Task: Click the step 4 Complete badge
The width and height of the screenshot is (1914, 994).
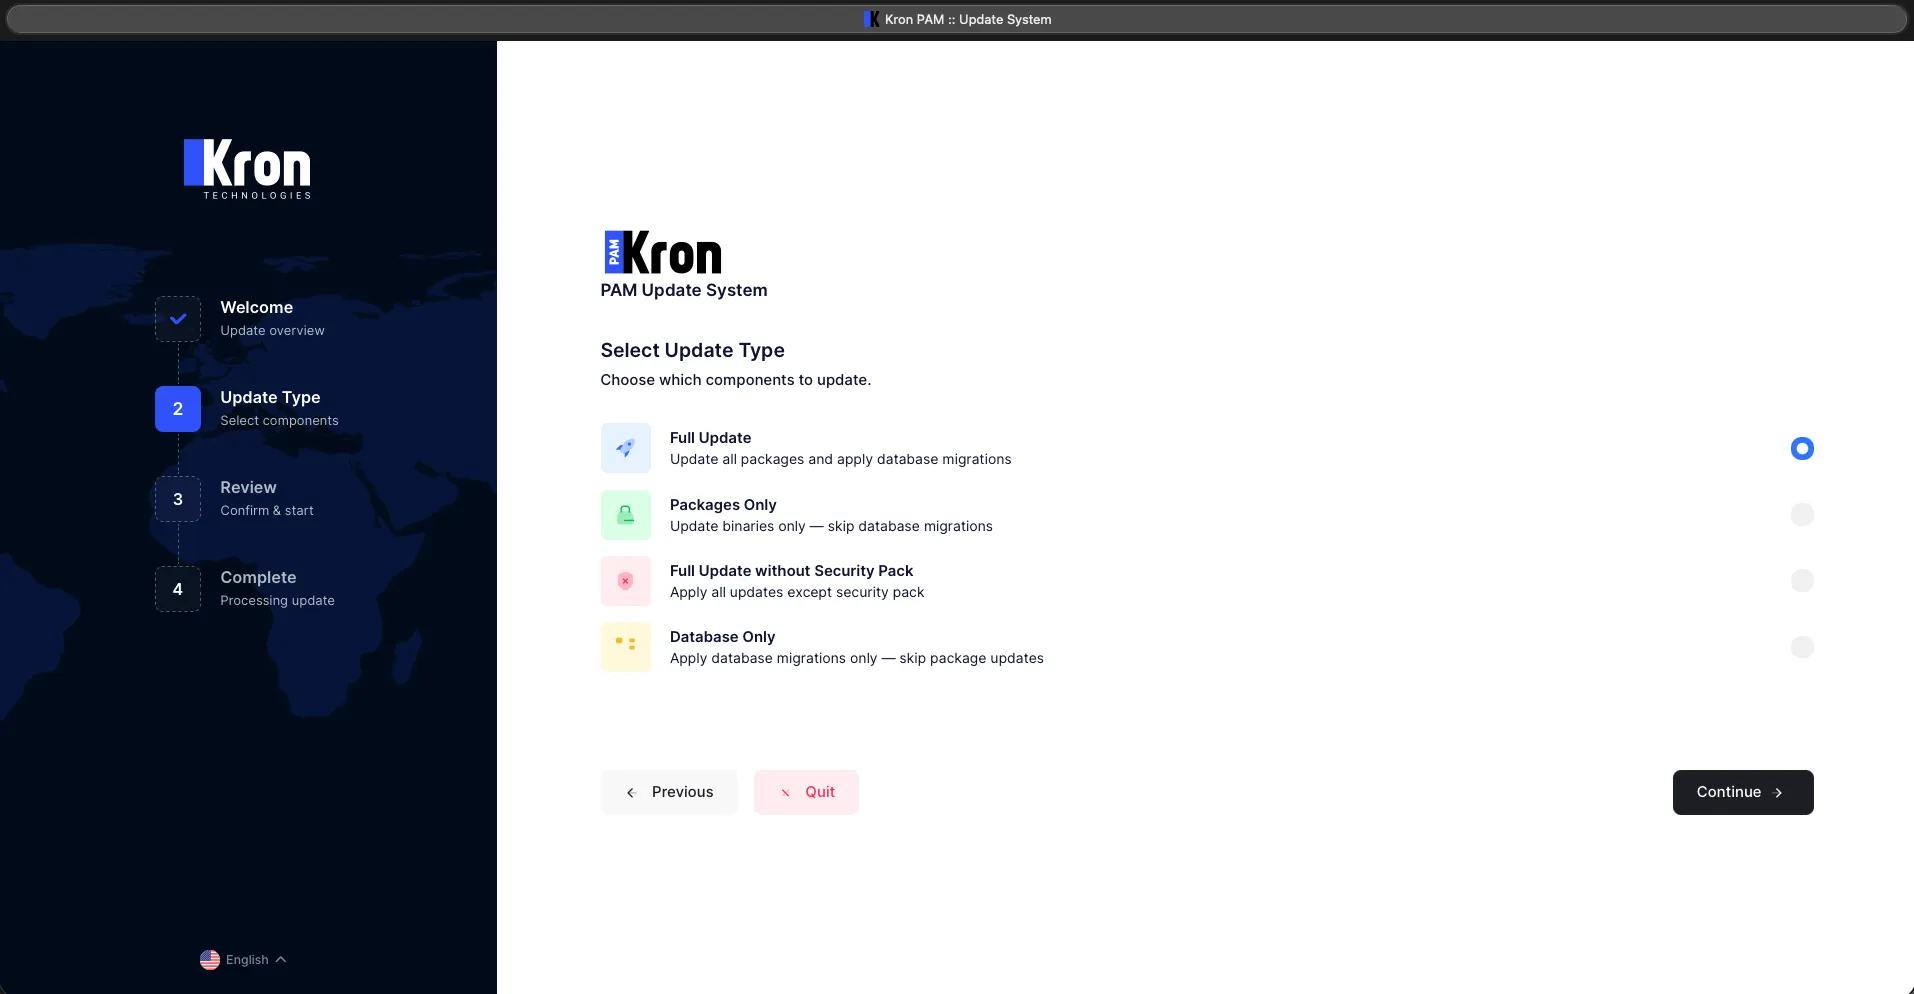Action: 178,589
